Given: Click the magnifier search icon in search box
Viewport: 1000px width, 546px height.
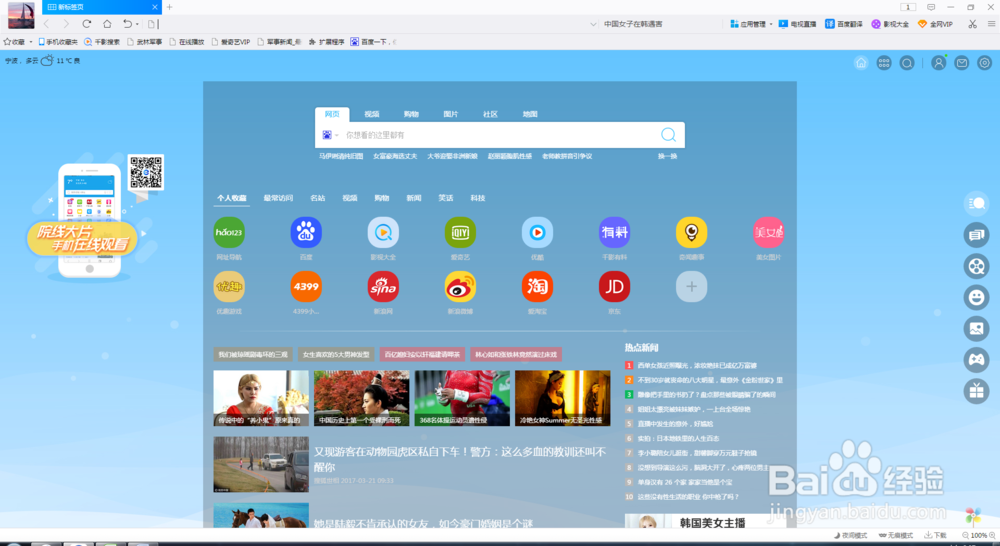Looking at the screenshot, I should tap(668, 135).
